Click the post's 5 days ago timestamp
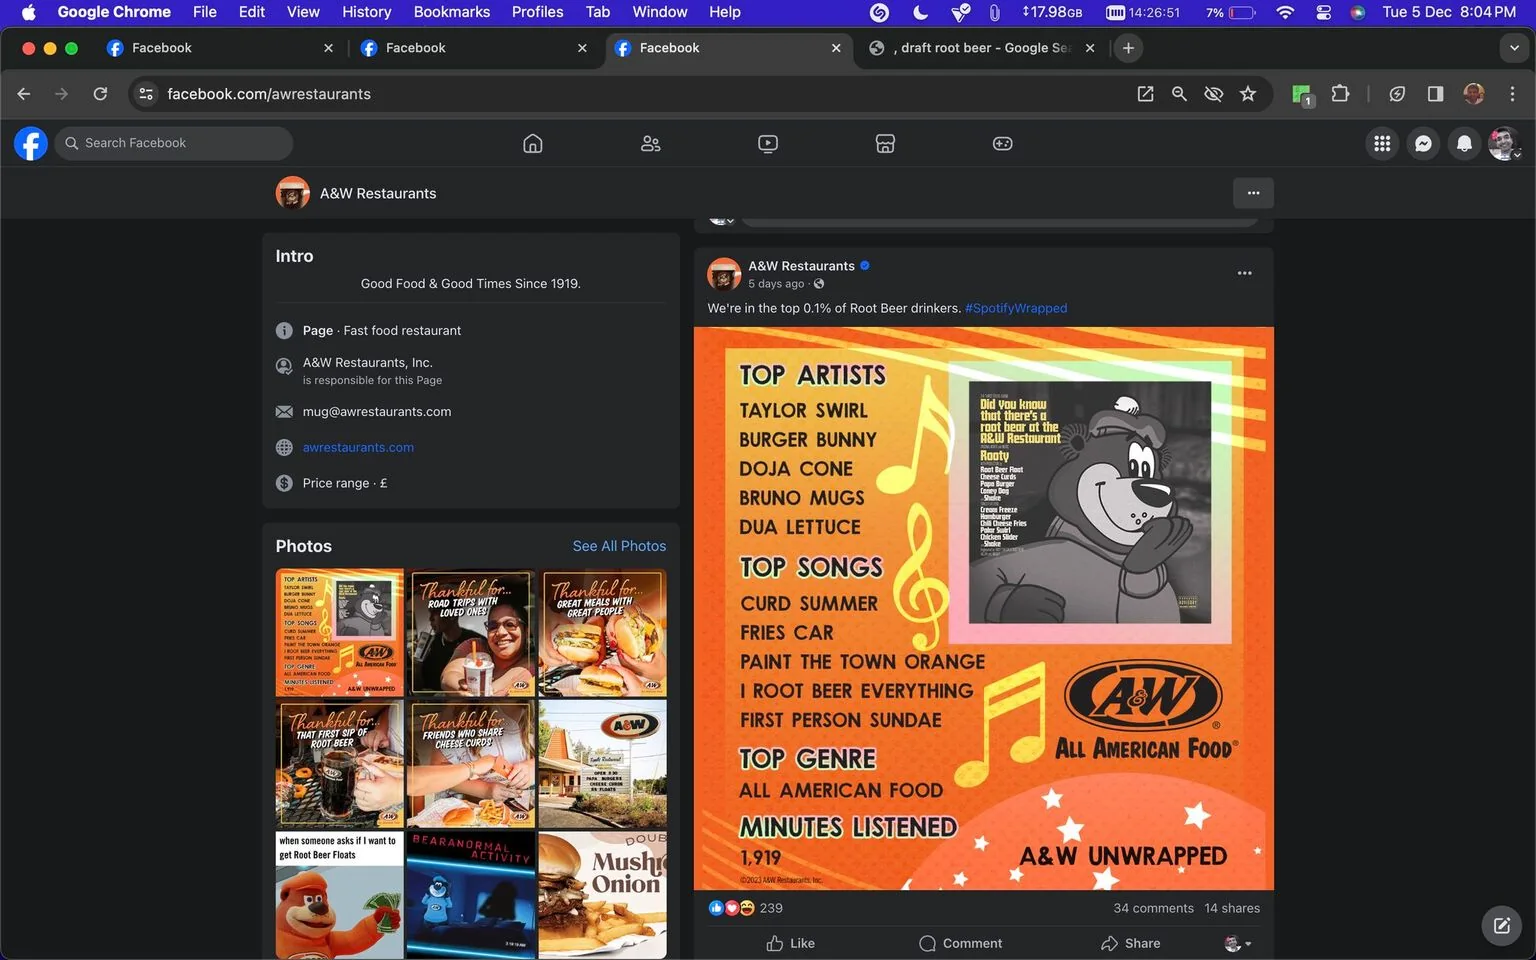This screenshot has height=960, width=1536. [776, 284]
